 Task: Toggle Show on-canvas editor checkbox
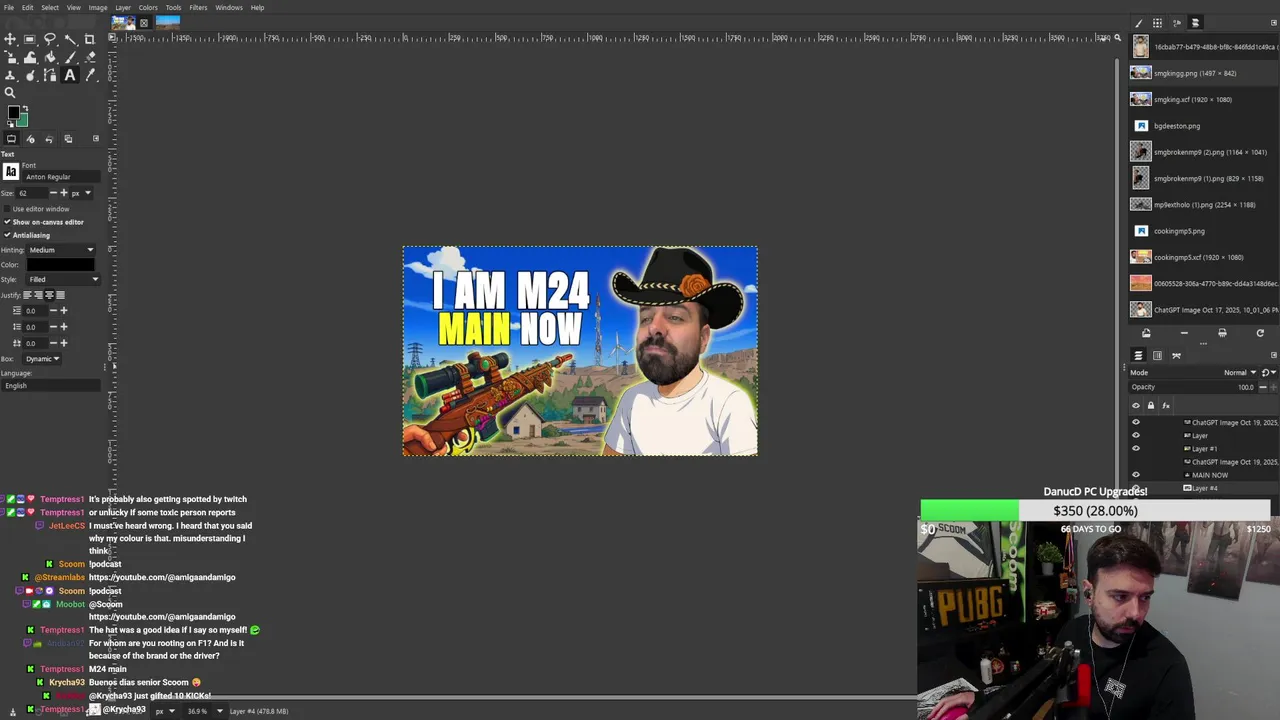coord(7,222)
